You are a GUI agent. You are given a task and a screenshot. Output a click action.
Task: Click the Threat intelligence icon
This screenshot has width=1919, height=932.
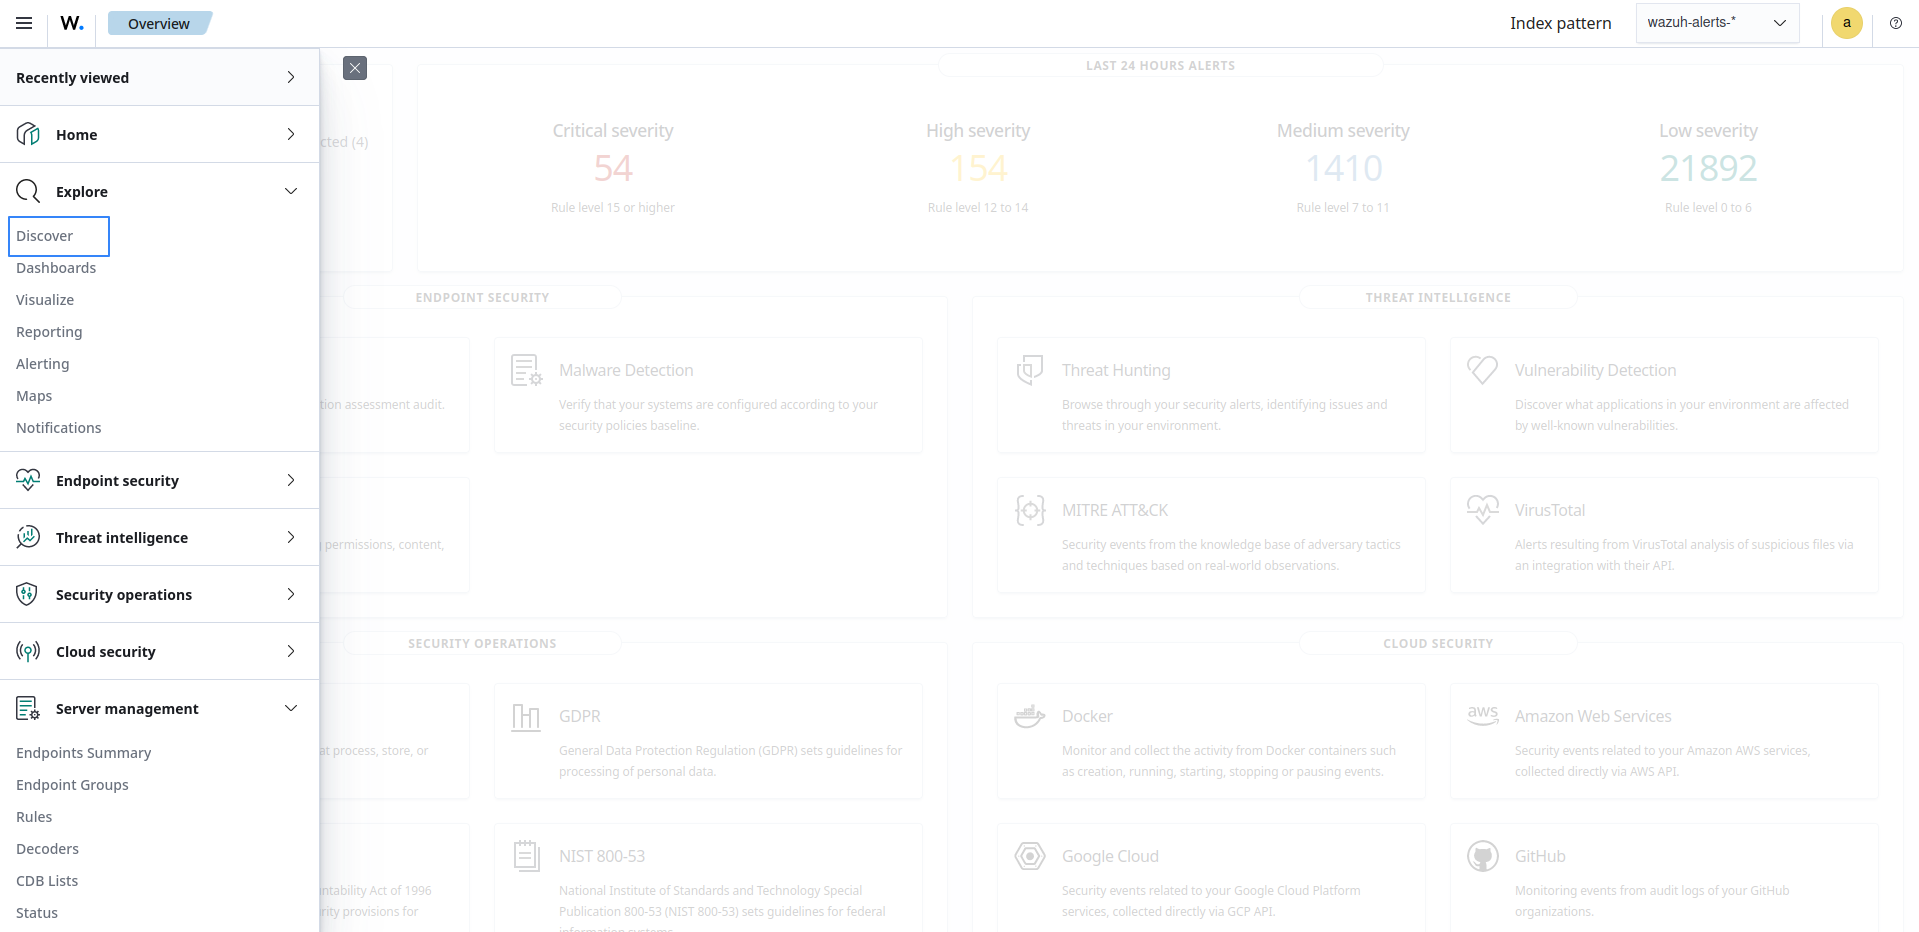coord(28,537)
